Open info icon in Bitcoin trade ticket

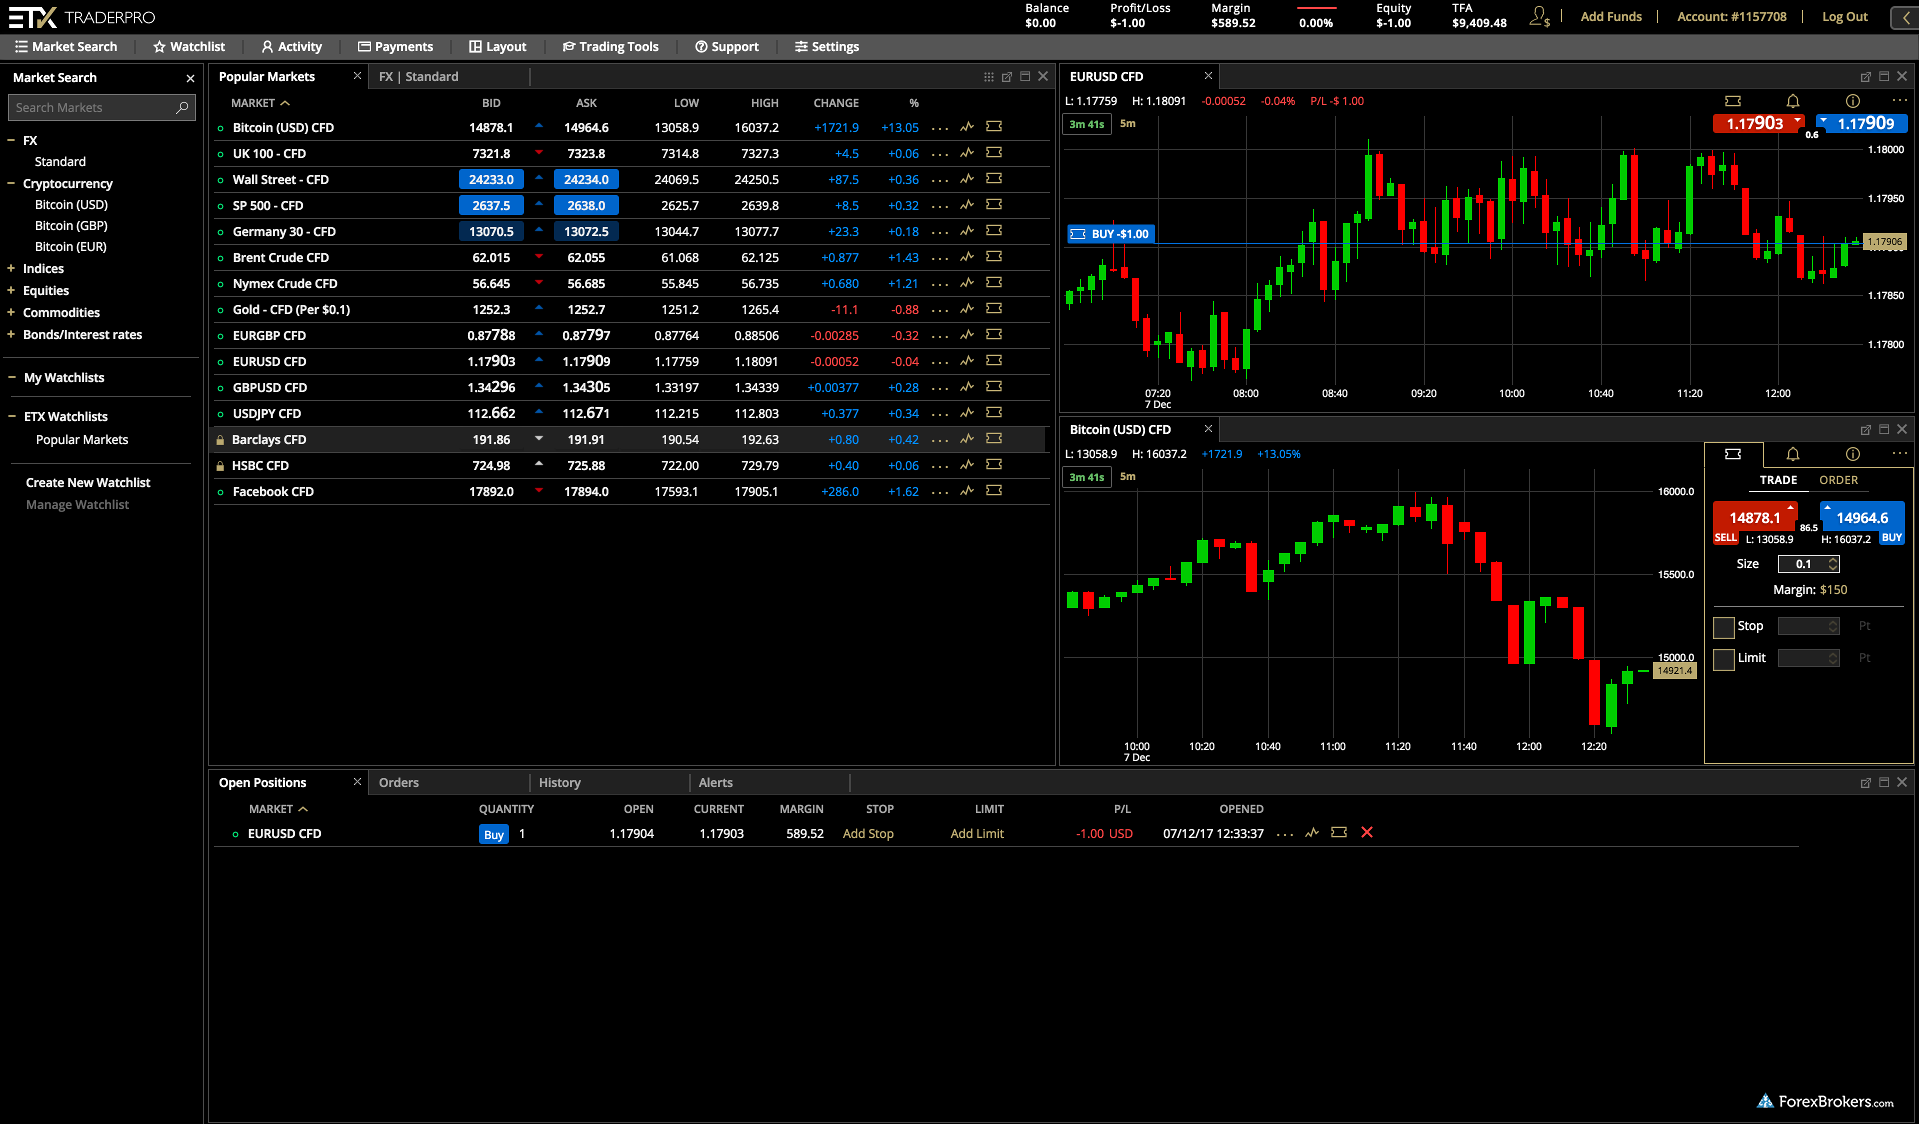[x=1853, y=454]
